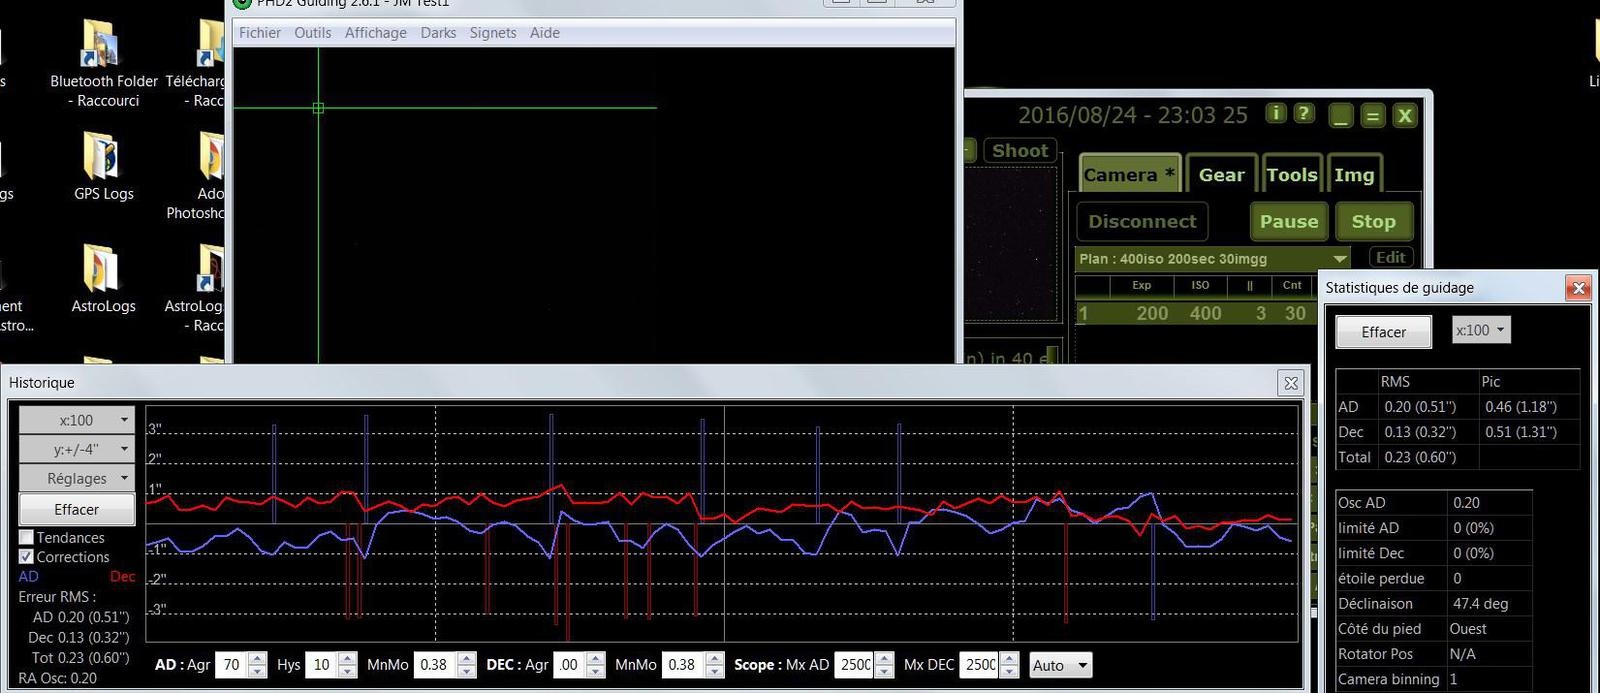
Task: Close the camera window with the green X
Action: coord(1405,116)
